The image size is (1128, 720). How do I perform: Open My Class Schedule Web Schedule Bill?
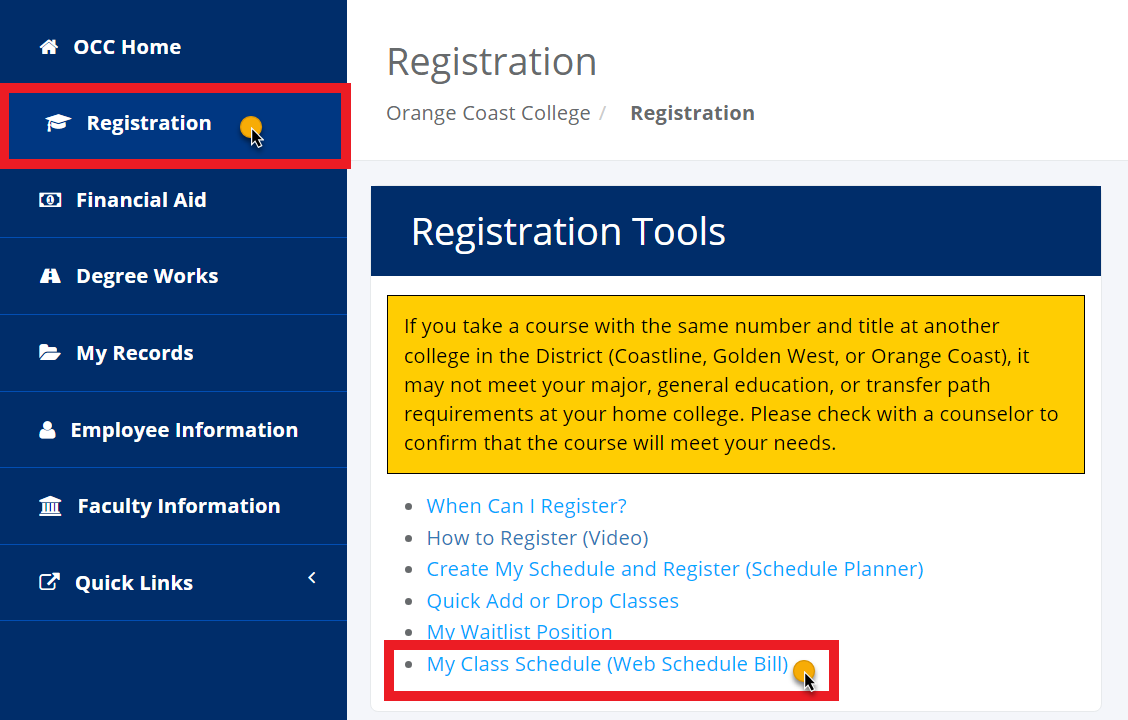[607, 663]
